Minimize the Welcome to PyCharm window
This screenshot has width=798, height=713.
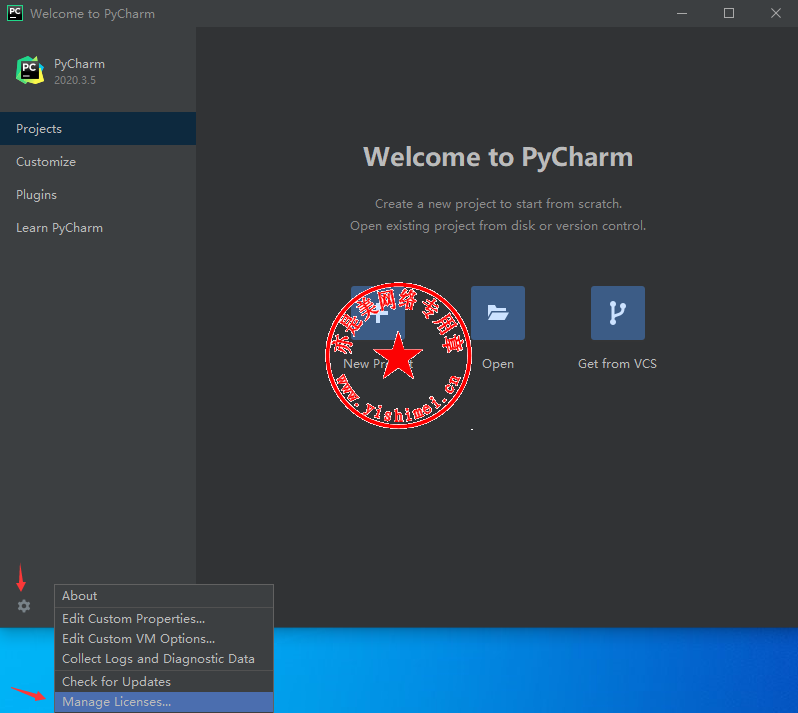click(682, 13)
